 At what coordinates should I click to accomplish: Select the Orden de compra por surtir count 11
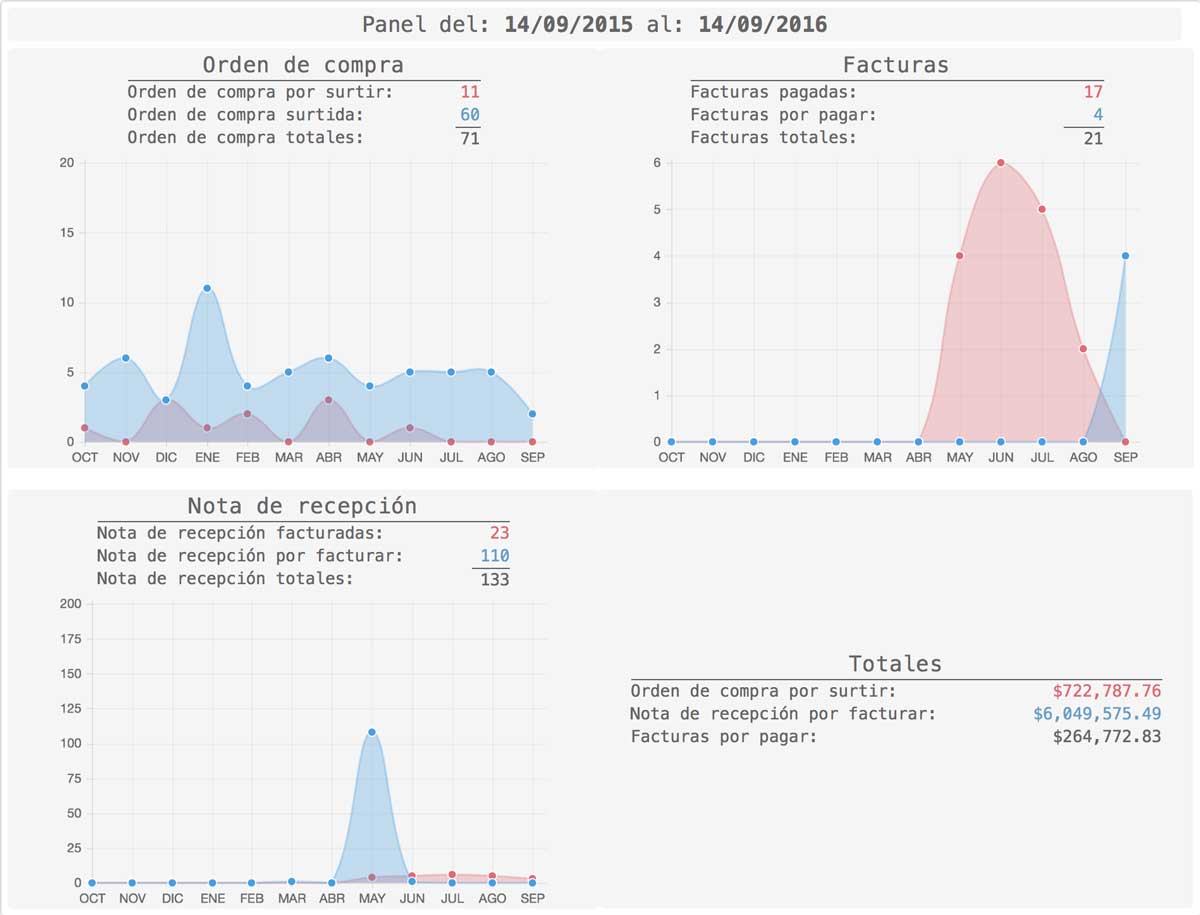click(x=469, y=92)
